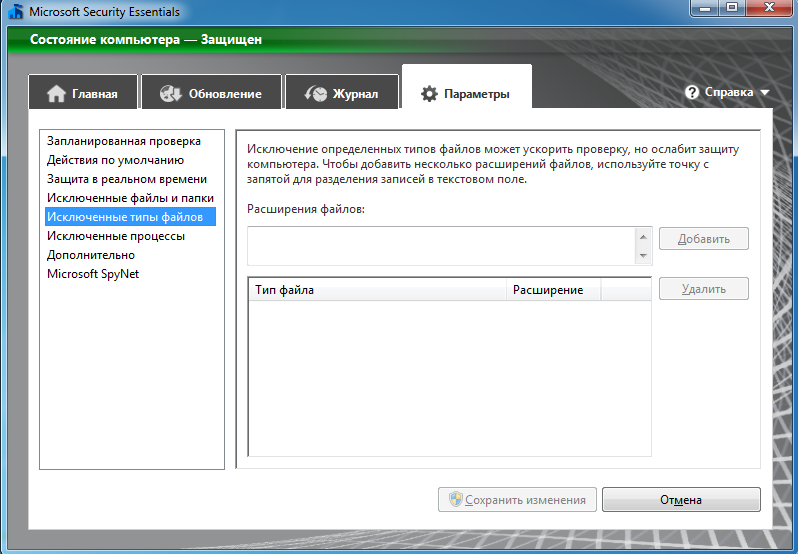Open Защита в реальном времени settings

pyautogui.click(x=127, y=179)
